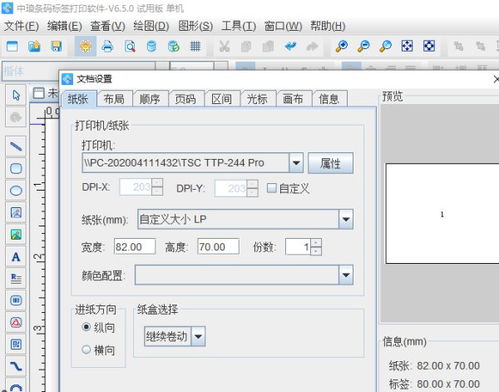Switch to the 布局 tab
499x392 pixels.
[114, 99]
